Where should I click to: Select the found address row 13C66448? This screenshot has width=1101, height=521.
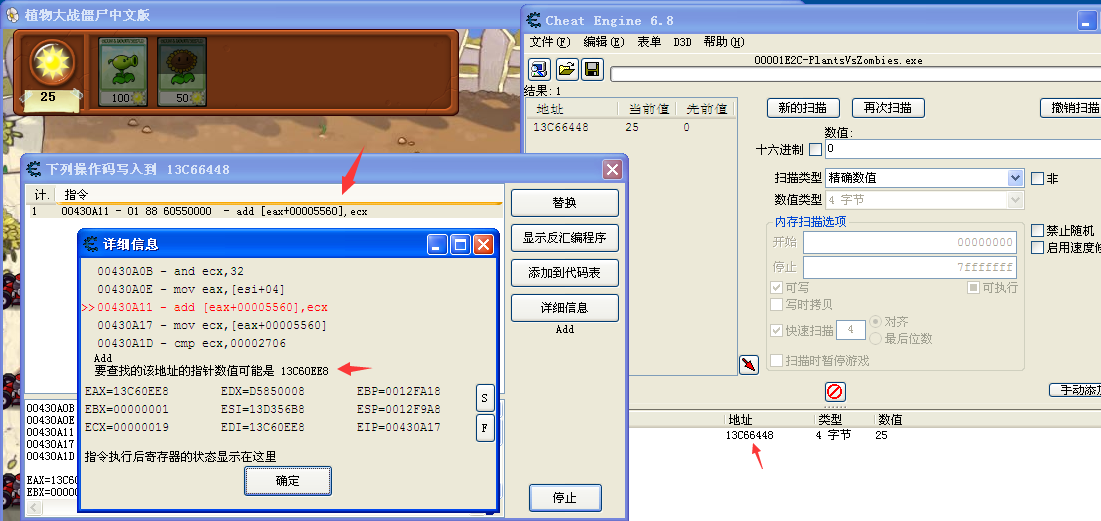pos(631,127)
